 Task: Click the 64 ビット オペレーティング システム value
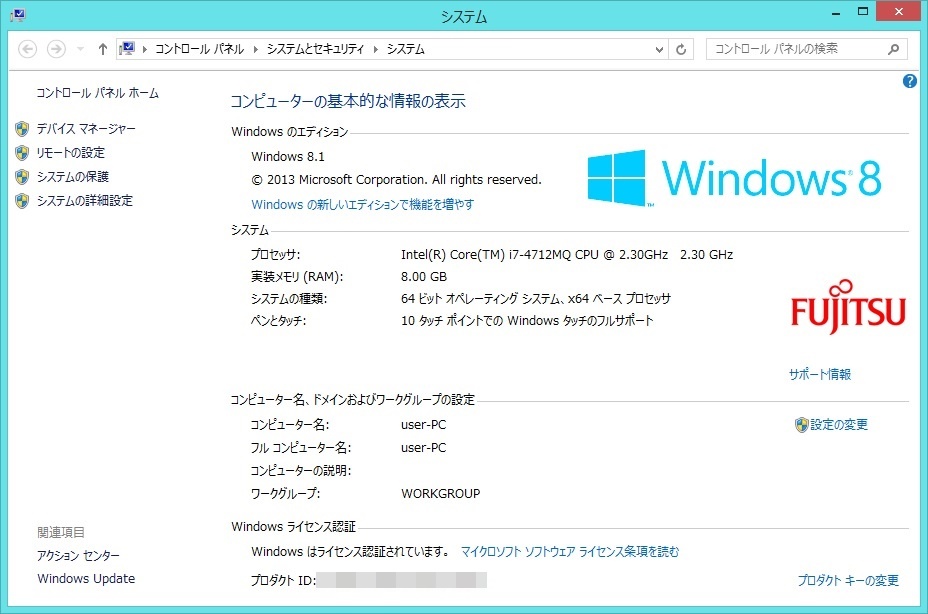point(536,298)
